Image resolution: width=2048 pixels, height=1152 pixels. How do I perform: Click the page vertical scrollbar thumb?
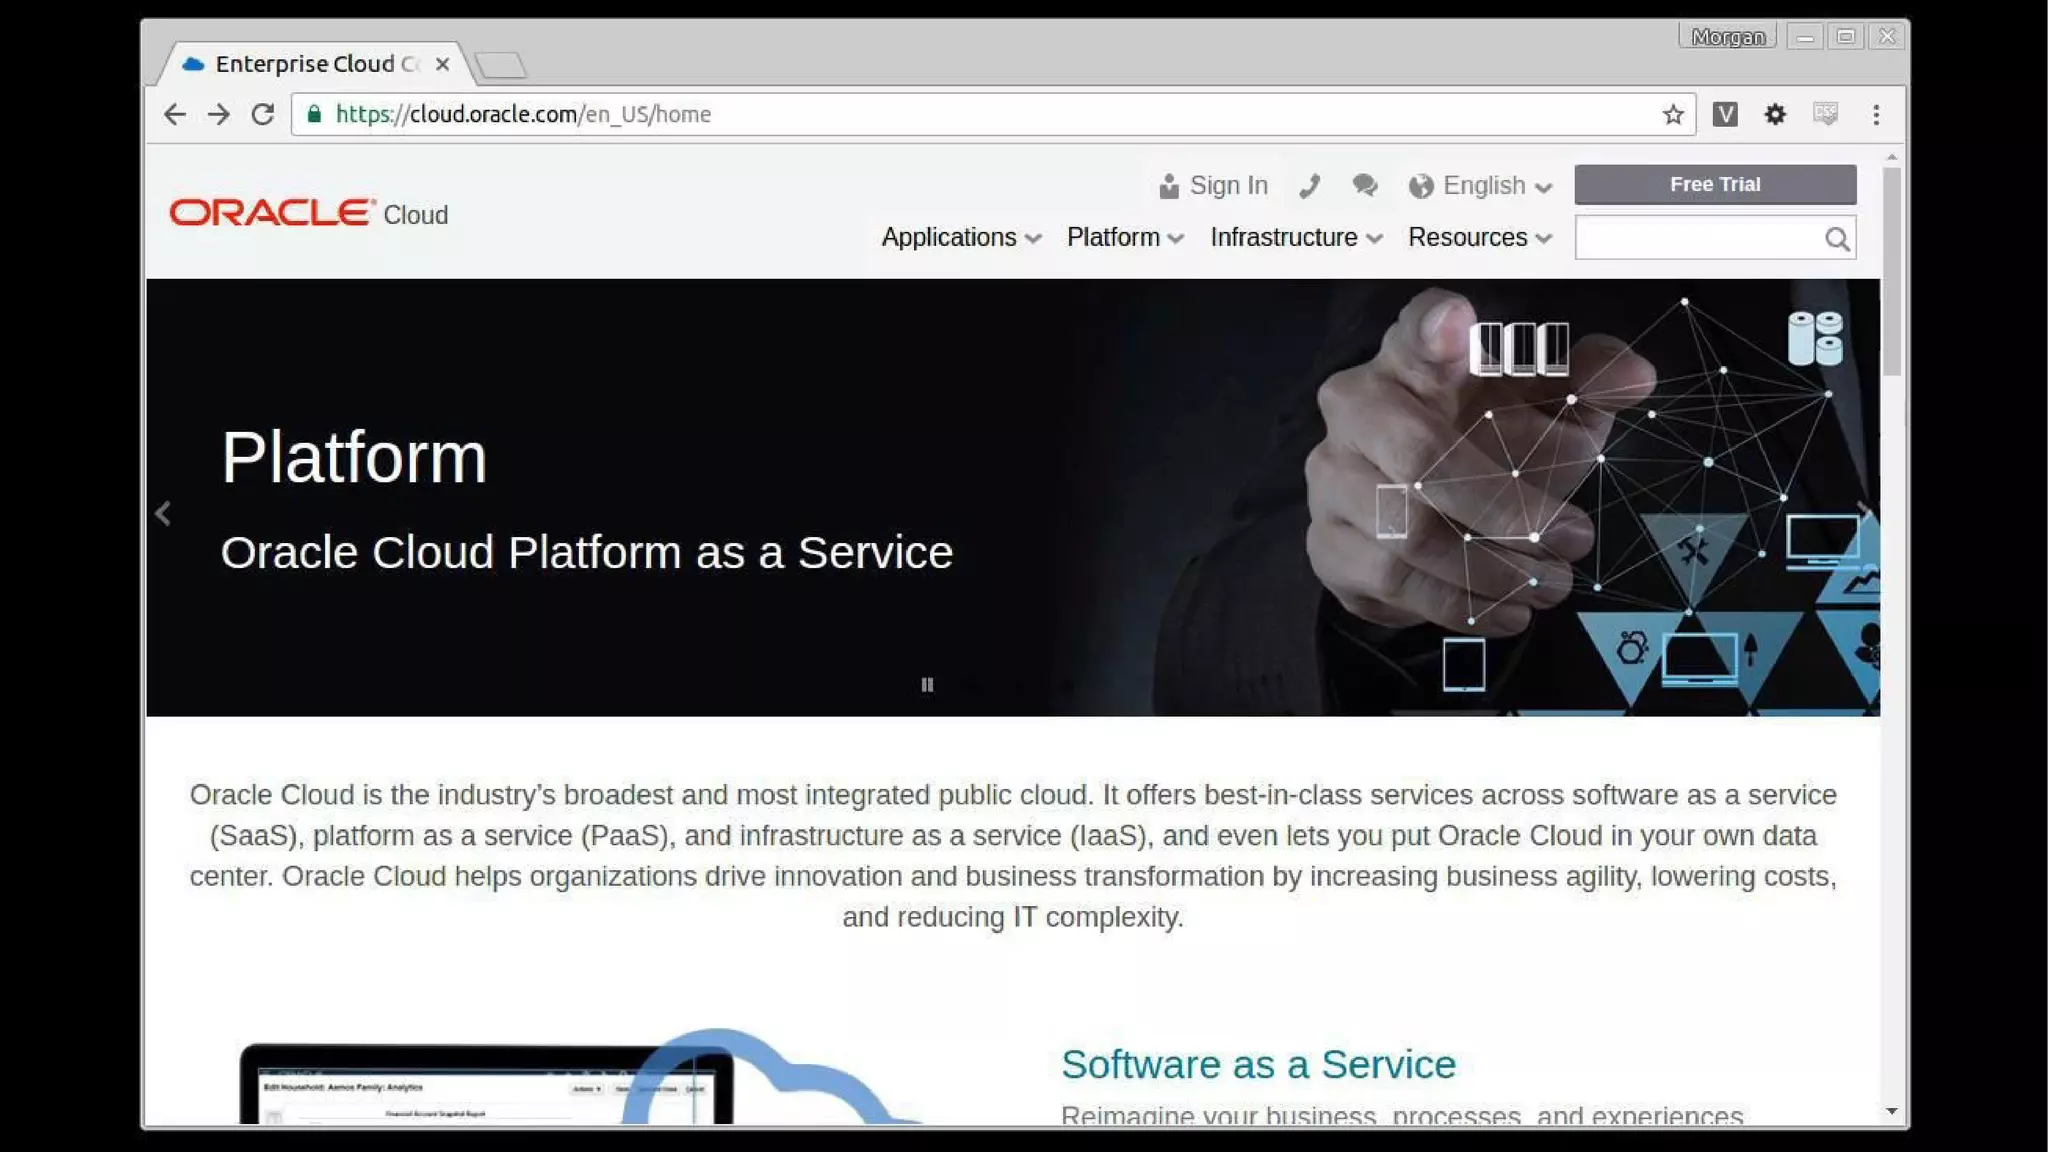click(1891, 272)
